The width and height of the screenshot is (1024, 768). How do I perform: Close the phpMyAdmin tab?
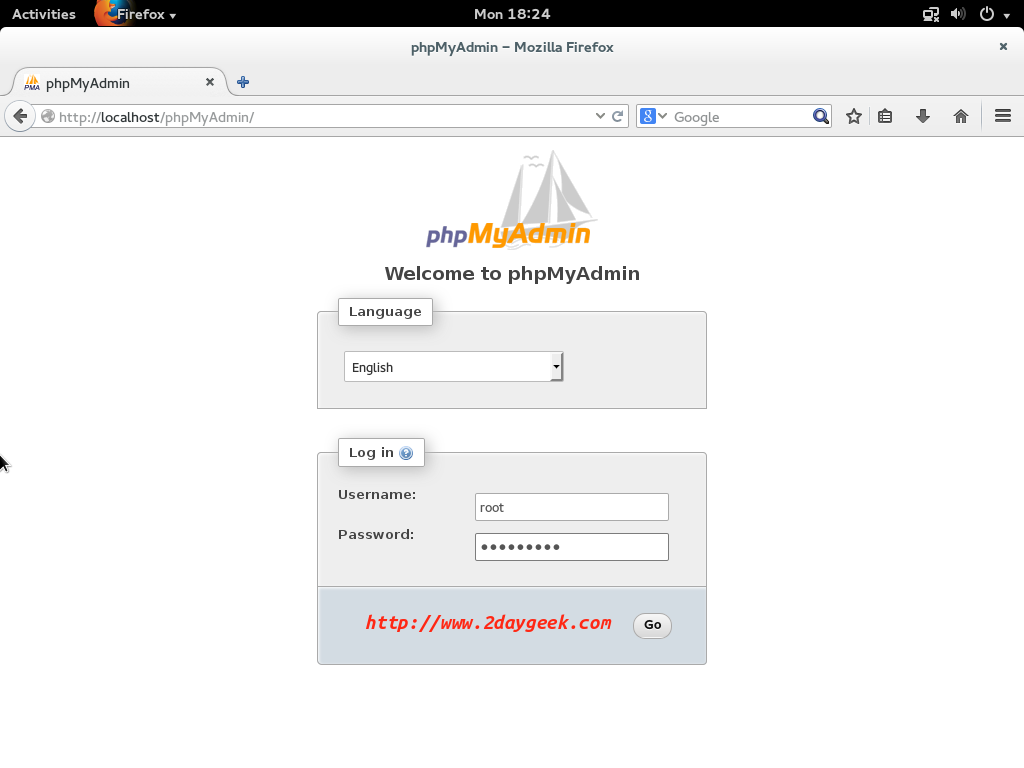point(210,82)
